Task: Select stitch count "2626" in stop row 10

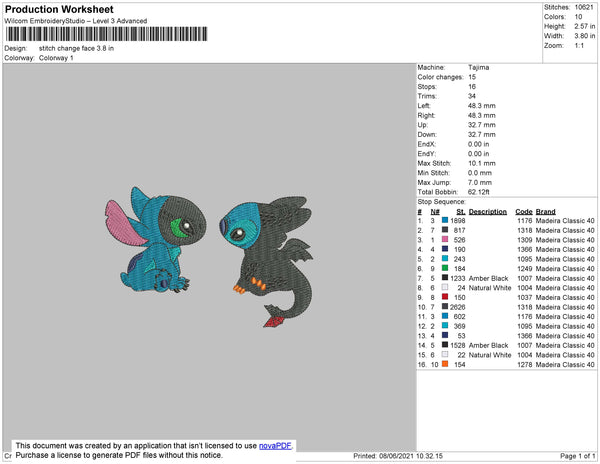Action: click(458, 307)
